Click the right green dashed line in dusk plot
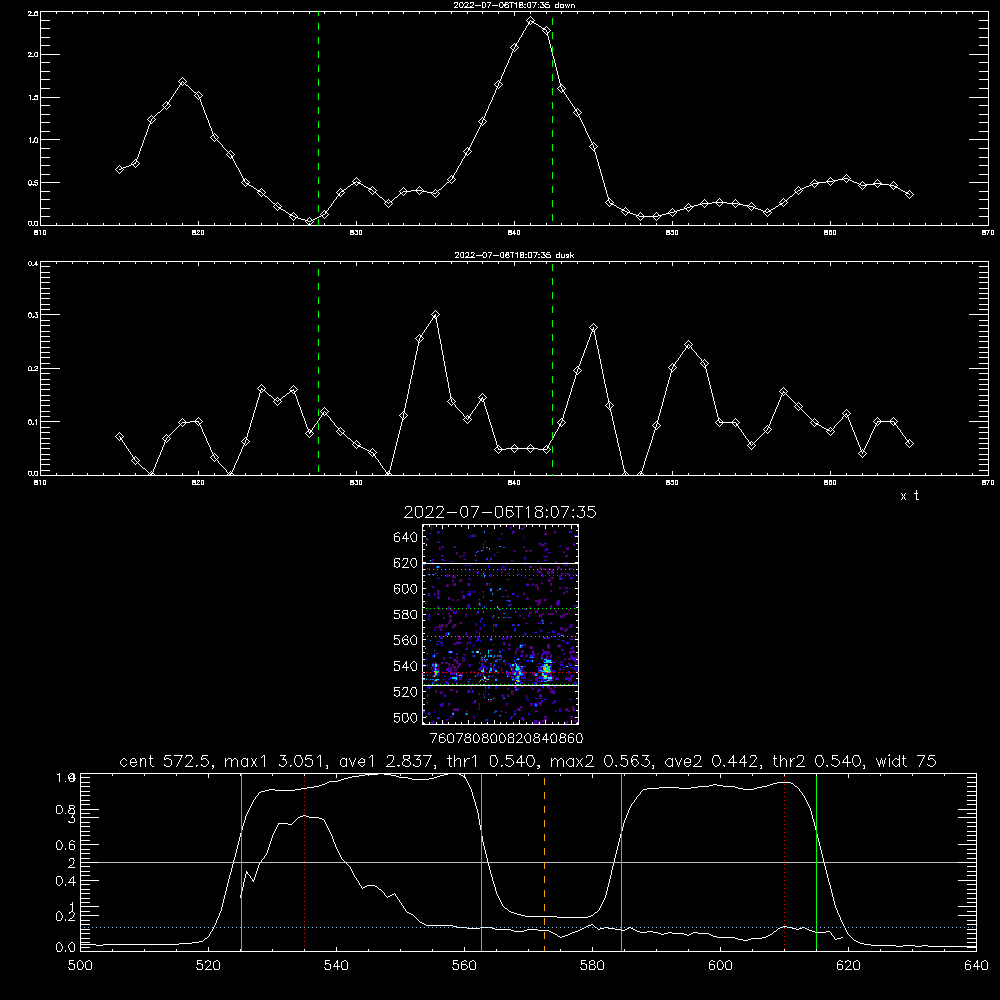The height and width of the screenshot is (1000, 1000). (552, 369)
